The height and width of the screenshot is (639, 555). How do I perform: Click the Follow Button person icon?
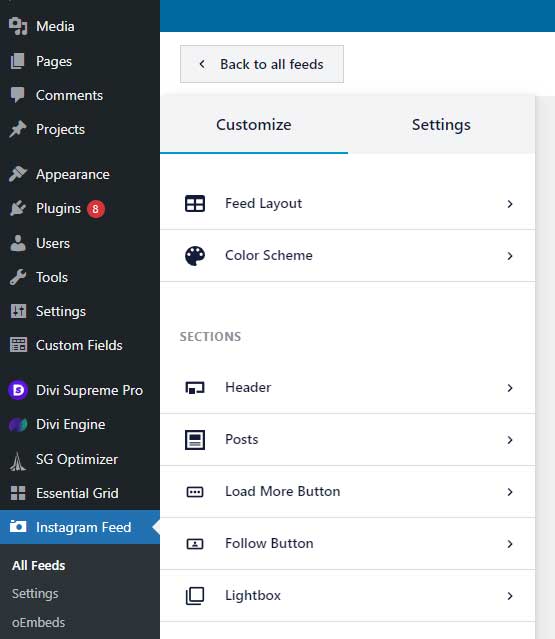(x=195, y=544)
